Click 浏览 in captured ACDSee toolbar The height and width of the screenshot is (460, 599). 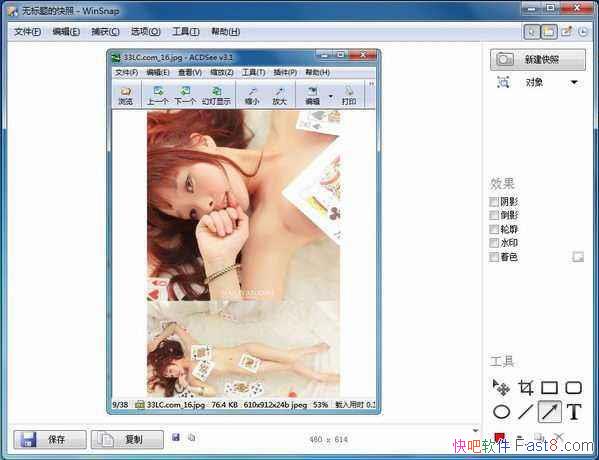[125, 96]
